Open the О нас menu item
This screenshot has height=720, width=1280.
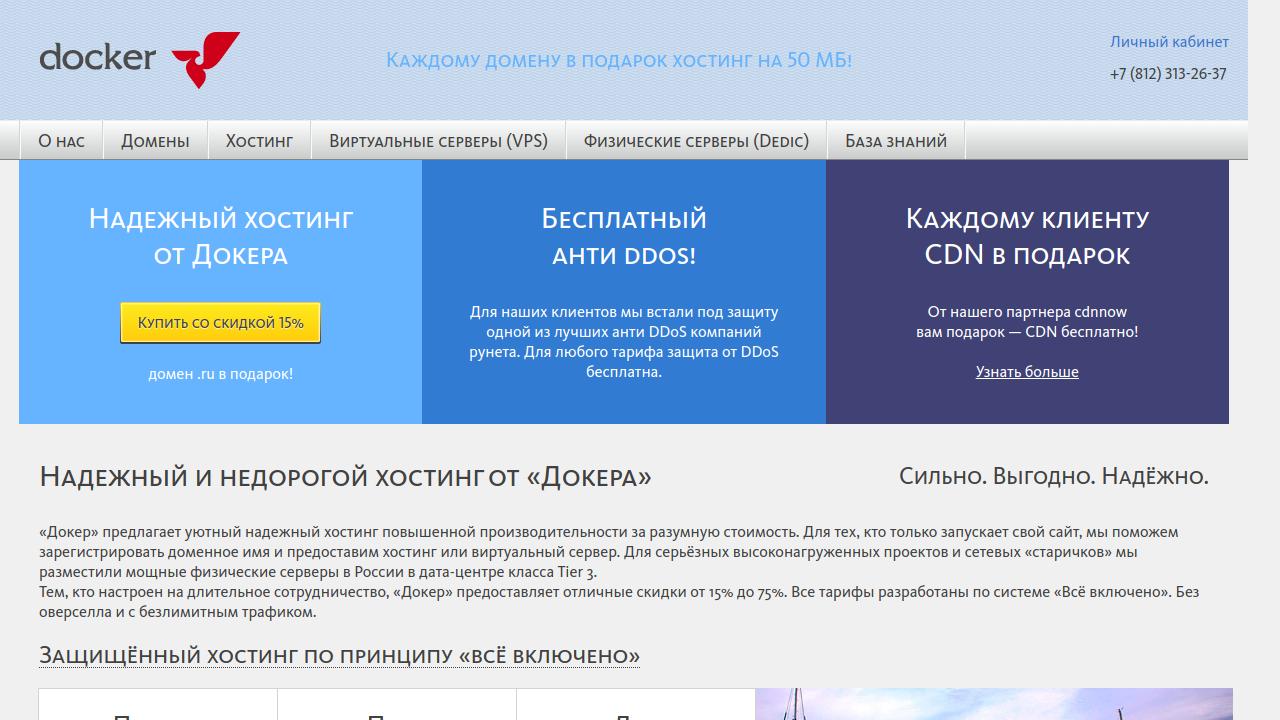tap(62, 141)
